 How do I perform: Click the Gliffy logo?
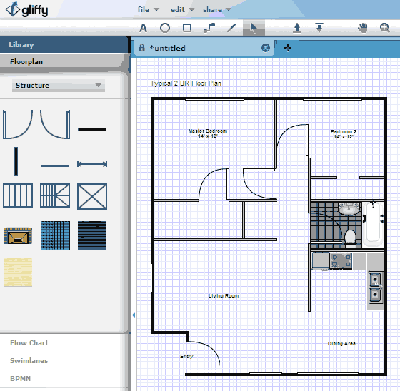(x=27, y=10)
